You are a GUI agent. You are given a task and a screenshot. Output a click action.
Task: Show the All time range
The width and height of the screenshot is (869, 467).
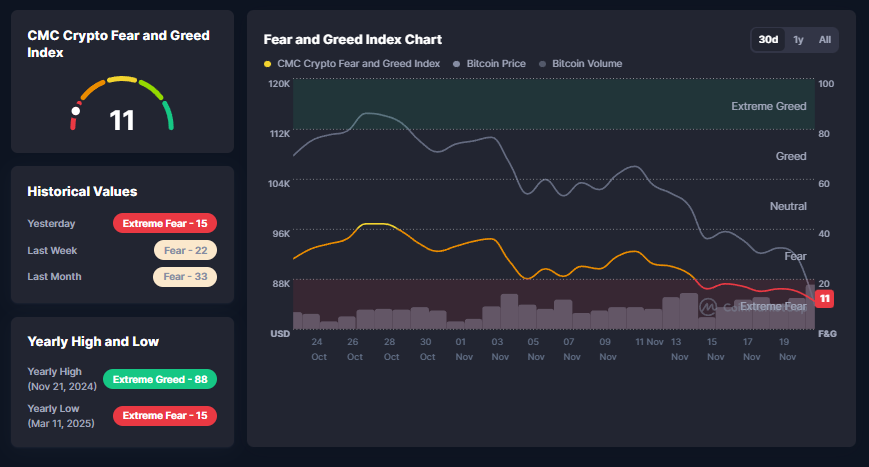click(824, 40)
